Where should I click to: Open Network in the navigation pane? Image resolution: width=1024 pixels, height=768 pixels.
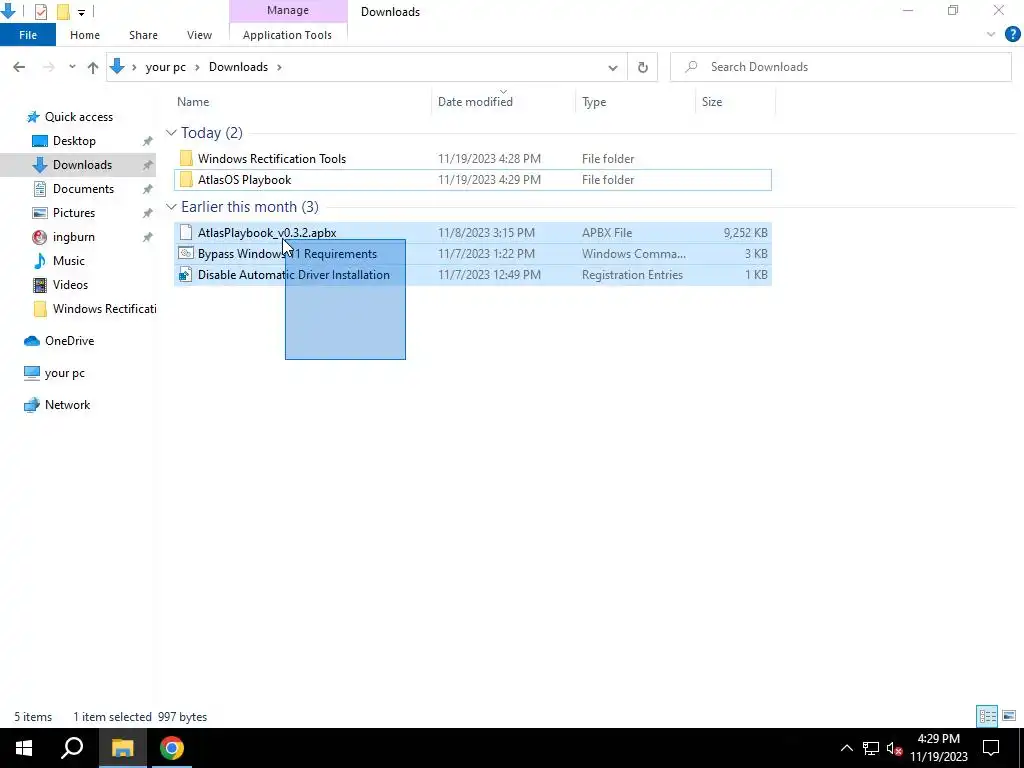coord(67,405)
